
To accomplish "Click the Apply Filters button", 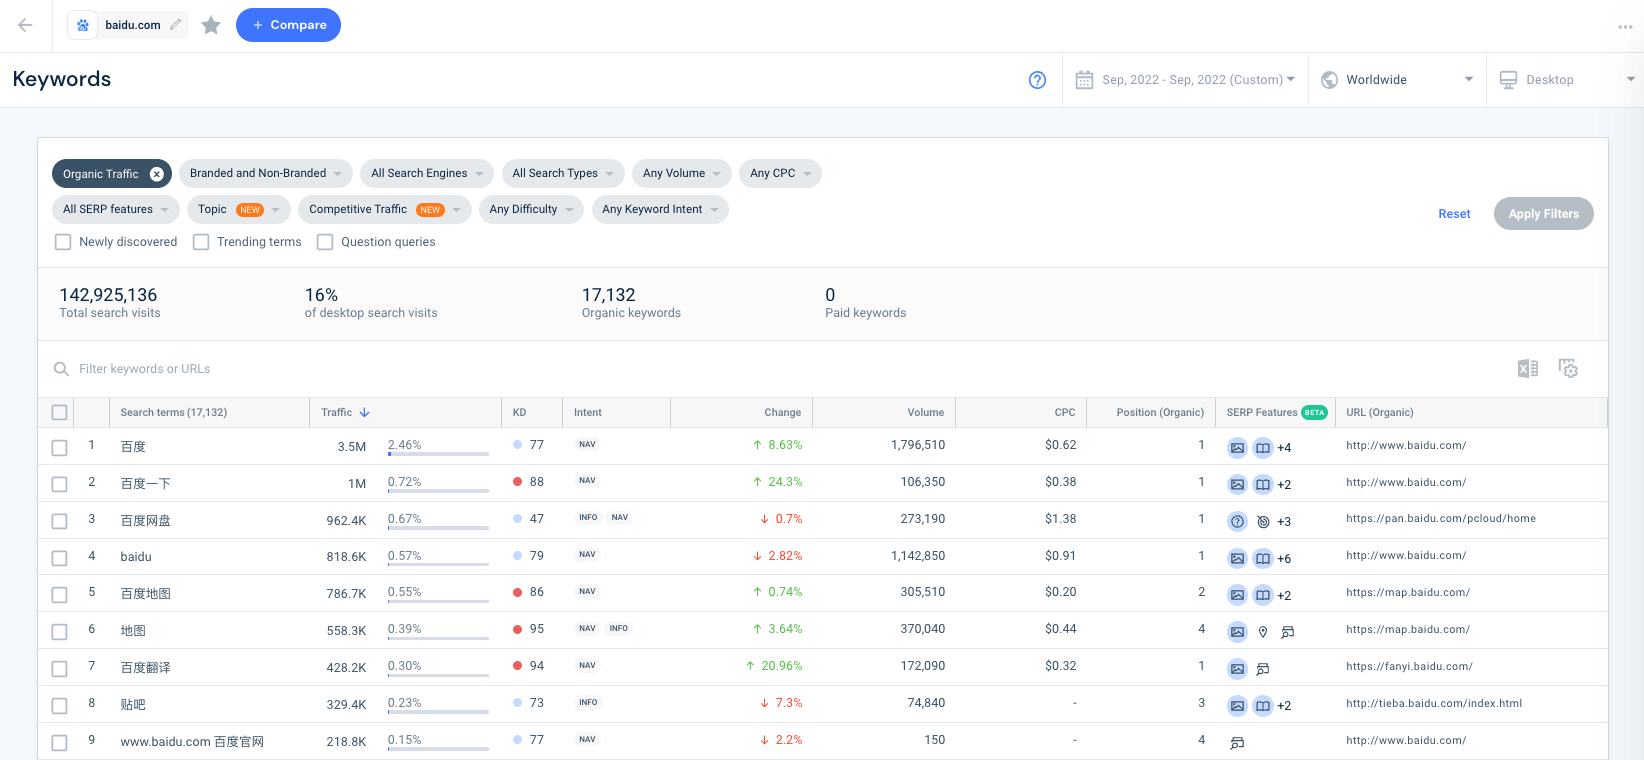I will [1544, 213].
